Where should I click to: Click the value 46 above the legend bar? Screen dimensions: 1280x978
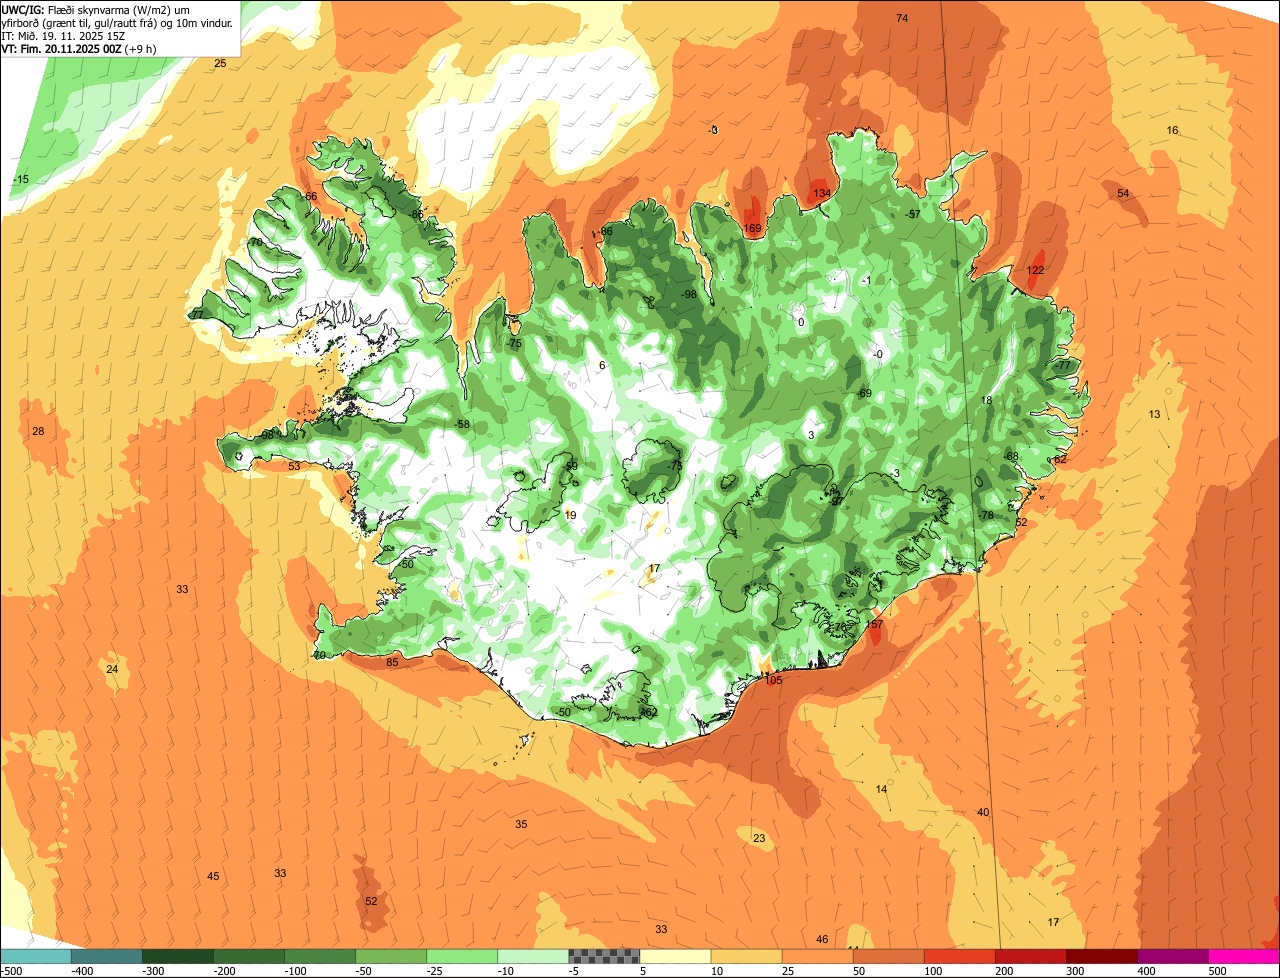tap(822, 939)
